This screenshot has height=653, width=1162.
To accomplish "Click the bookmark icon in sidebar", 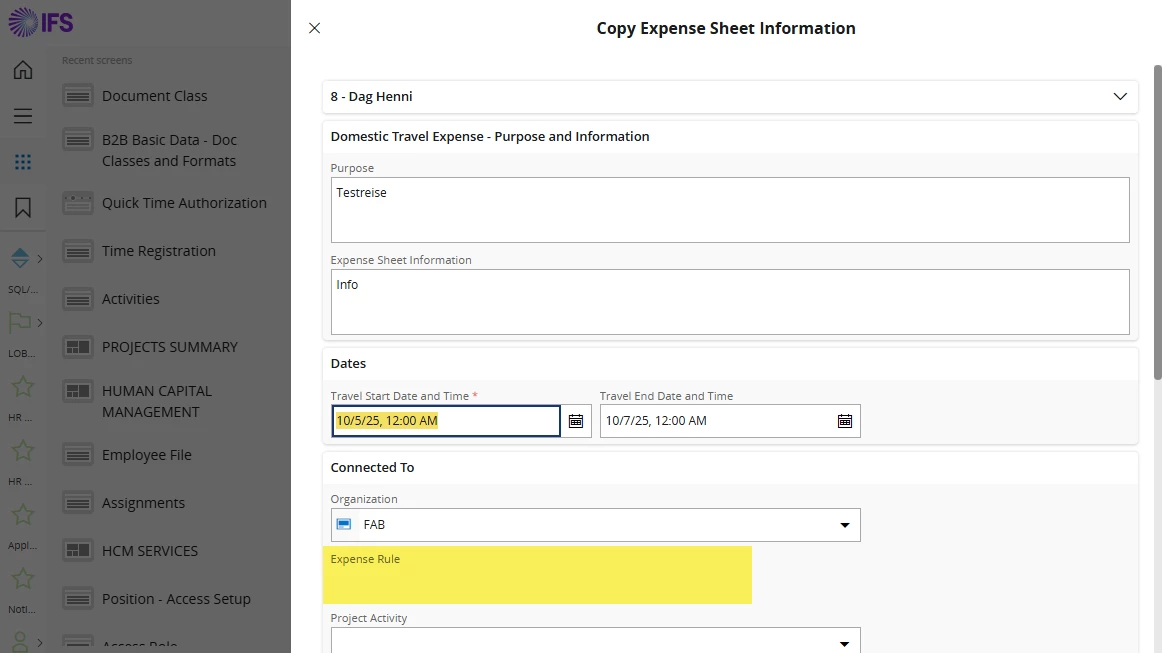I will pyautogui.click(x=22, y=208).
